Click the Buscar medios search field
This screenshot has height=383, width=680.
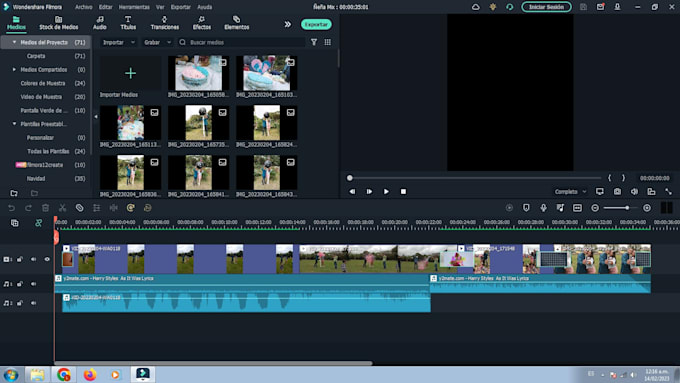tap(241, 42)
